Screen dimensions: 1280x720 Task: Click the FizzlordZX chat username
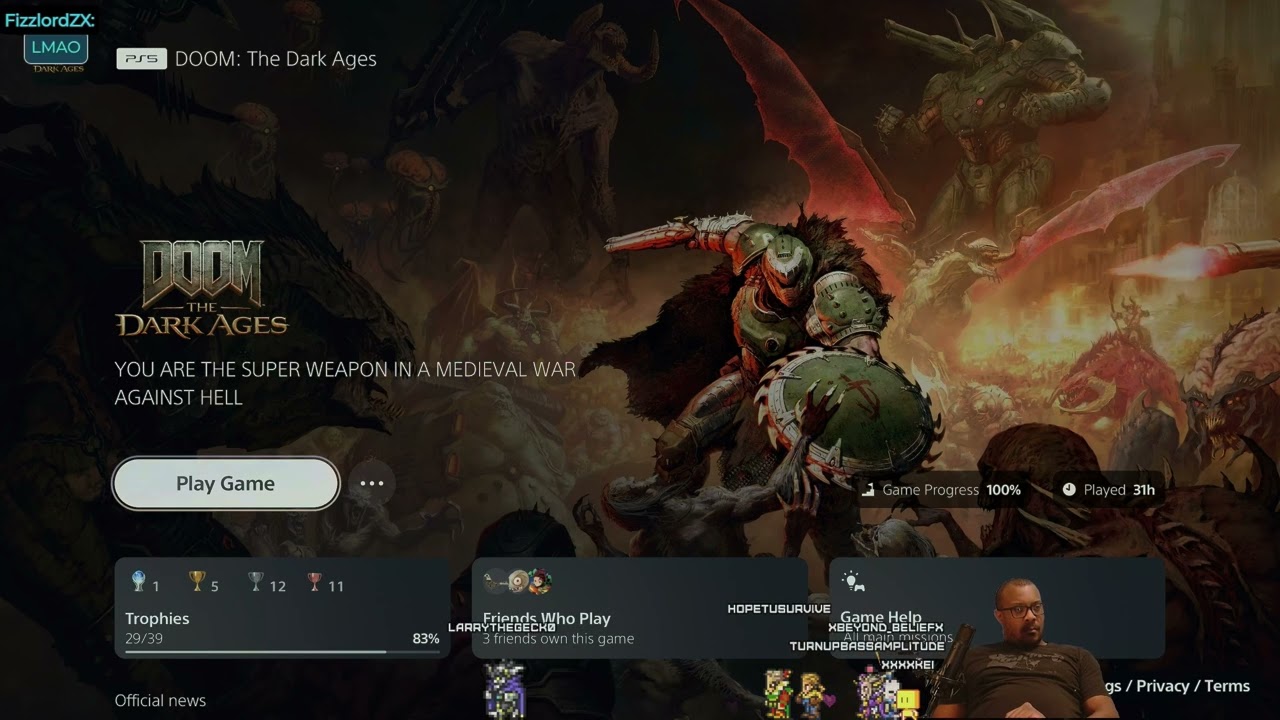pos(49,21)
